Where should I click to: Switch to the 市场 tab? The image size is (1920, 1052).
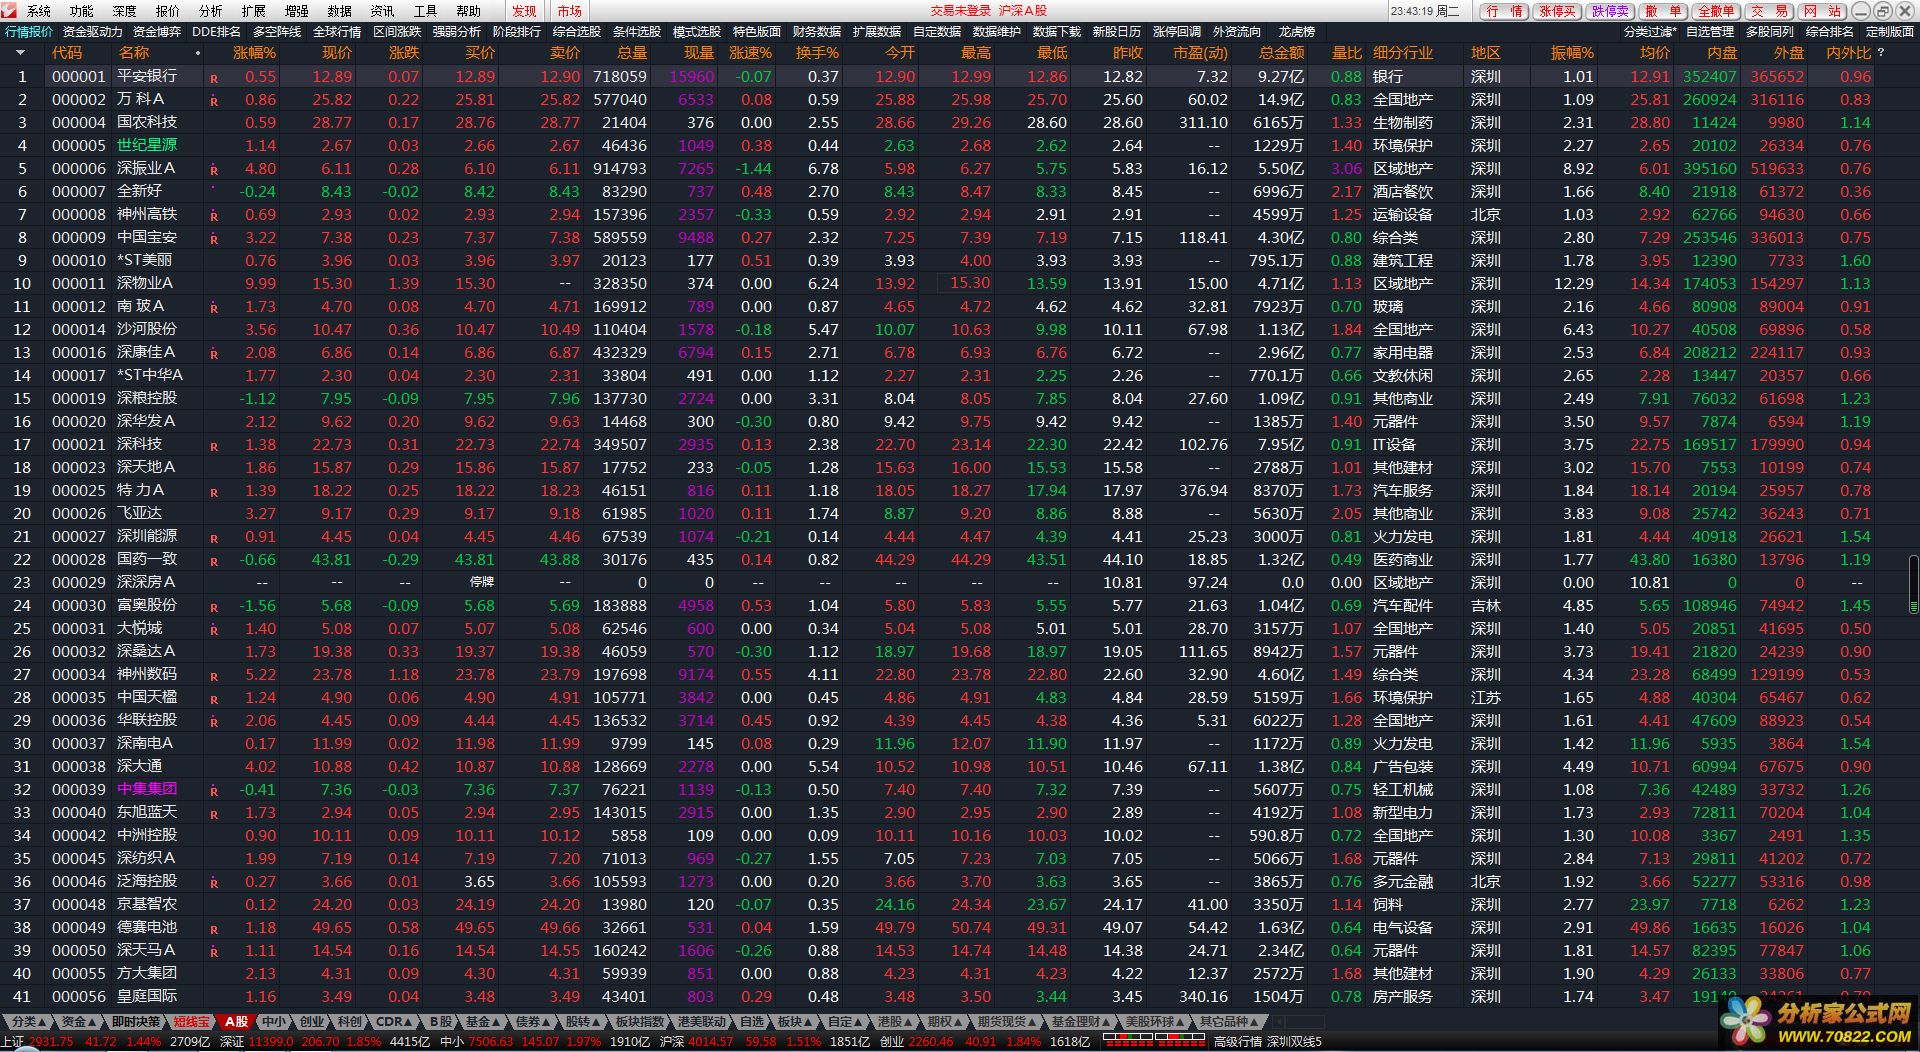(569, 11)
